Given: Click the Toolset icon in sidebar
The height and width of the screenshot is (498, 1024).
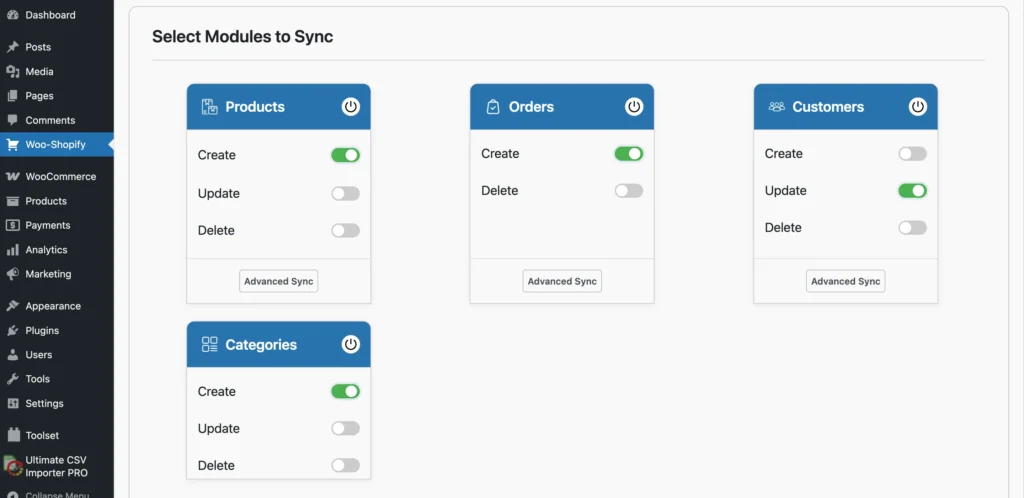Looking at the screenshot, I should tap(12, 435).
